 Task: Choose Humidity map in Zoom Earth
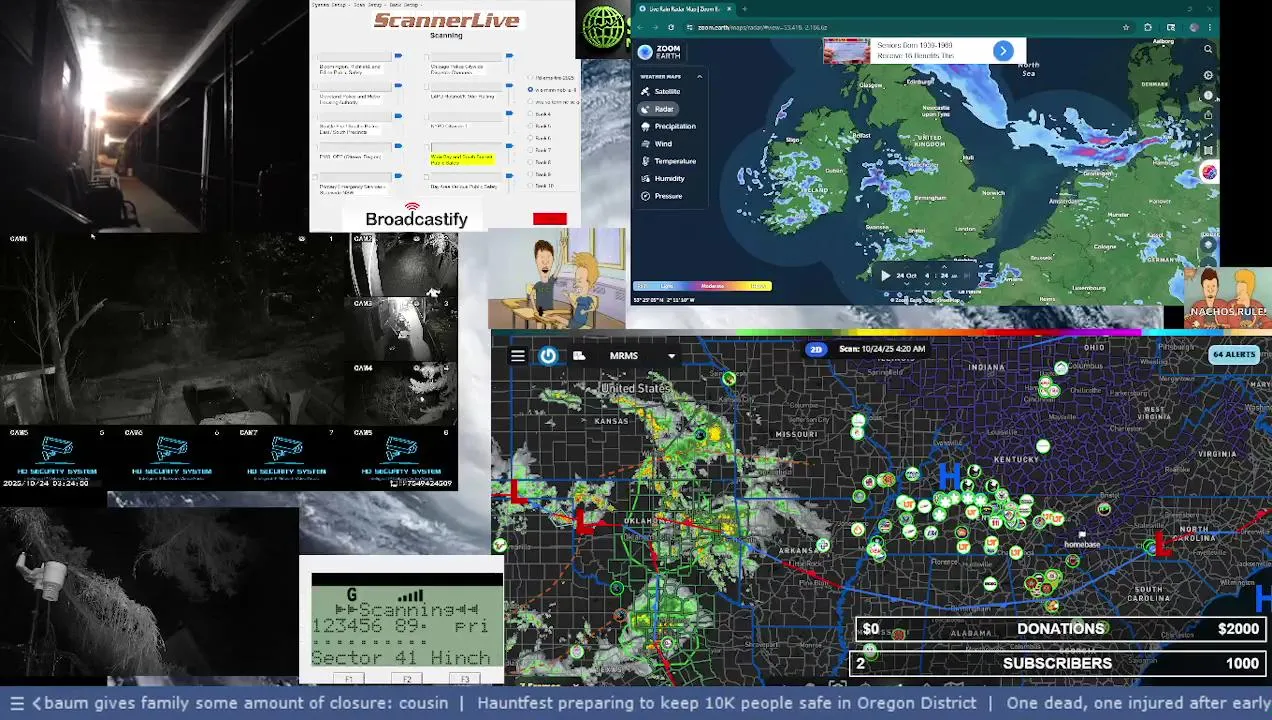coord(663,179)
